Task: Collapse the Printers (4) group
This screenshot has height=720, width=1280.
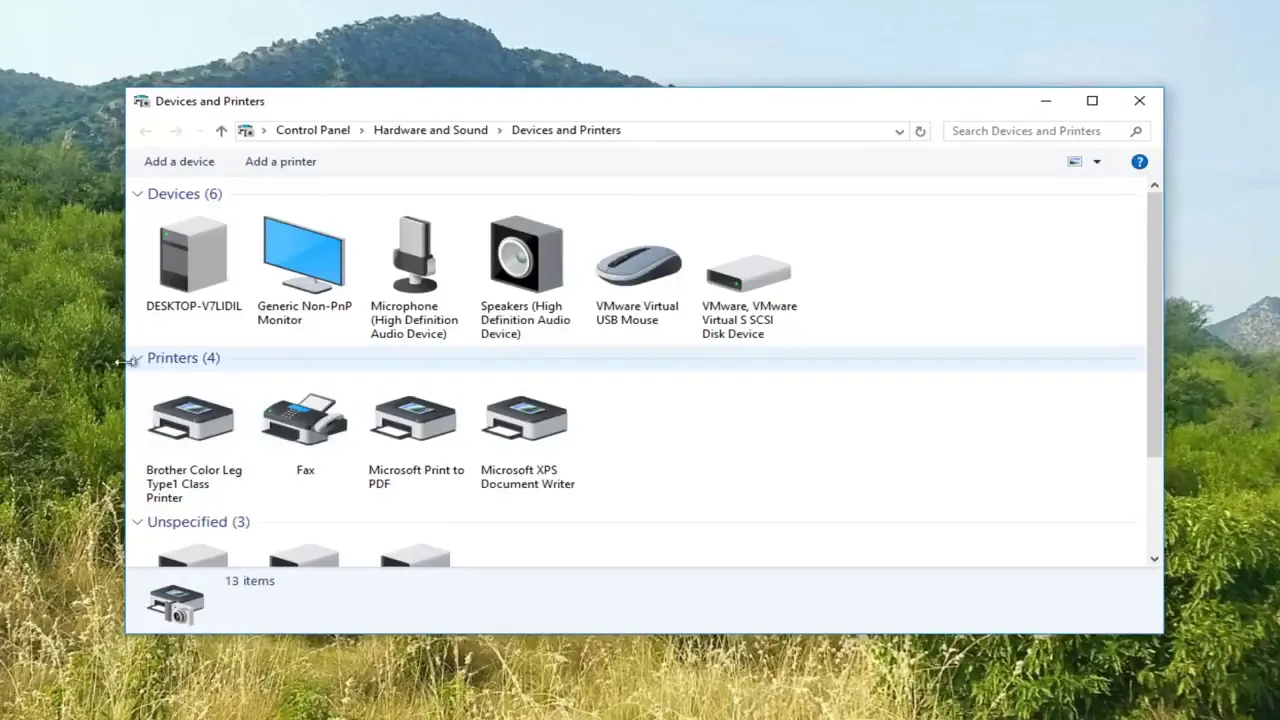Action: 137,358
